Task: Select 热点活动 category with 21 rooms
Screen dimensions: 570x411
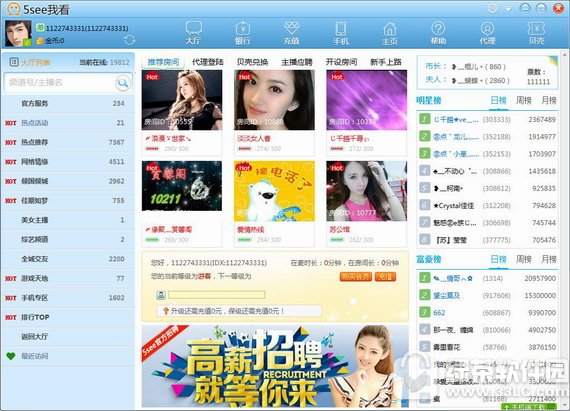Action: click(68, 123)
